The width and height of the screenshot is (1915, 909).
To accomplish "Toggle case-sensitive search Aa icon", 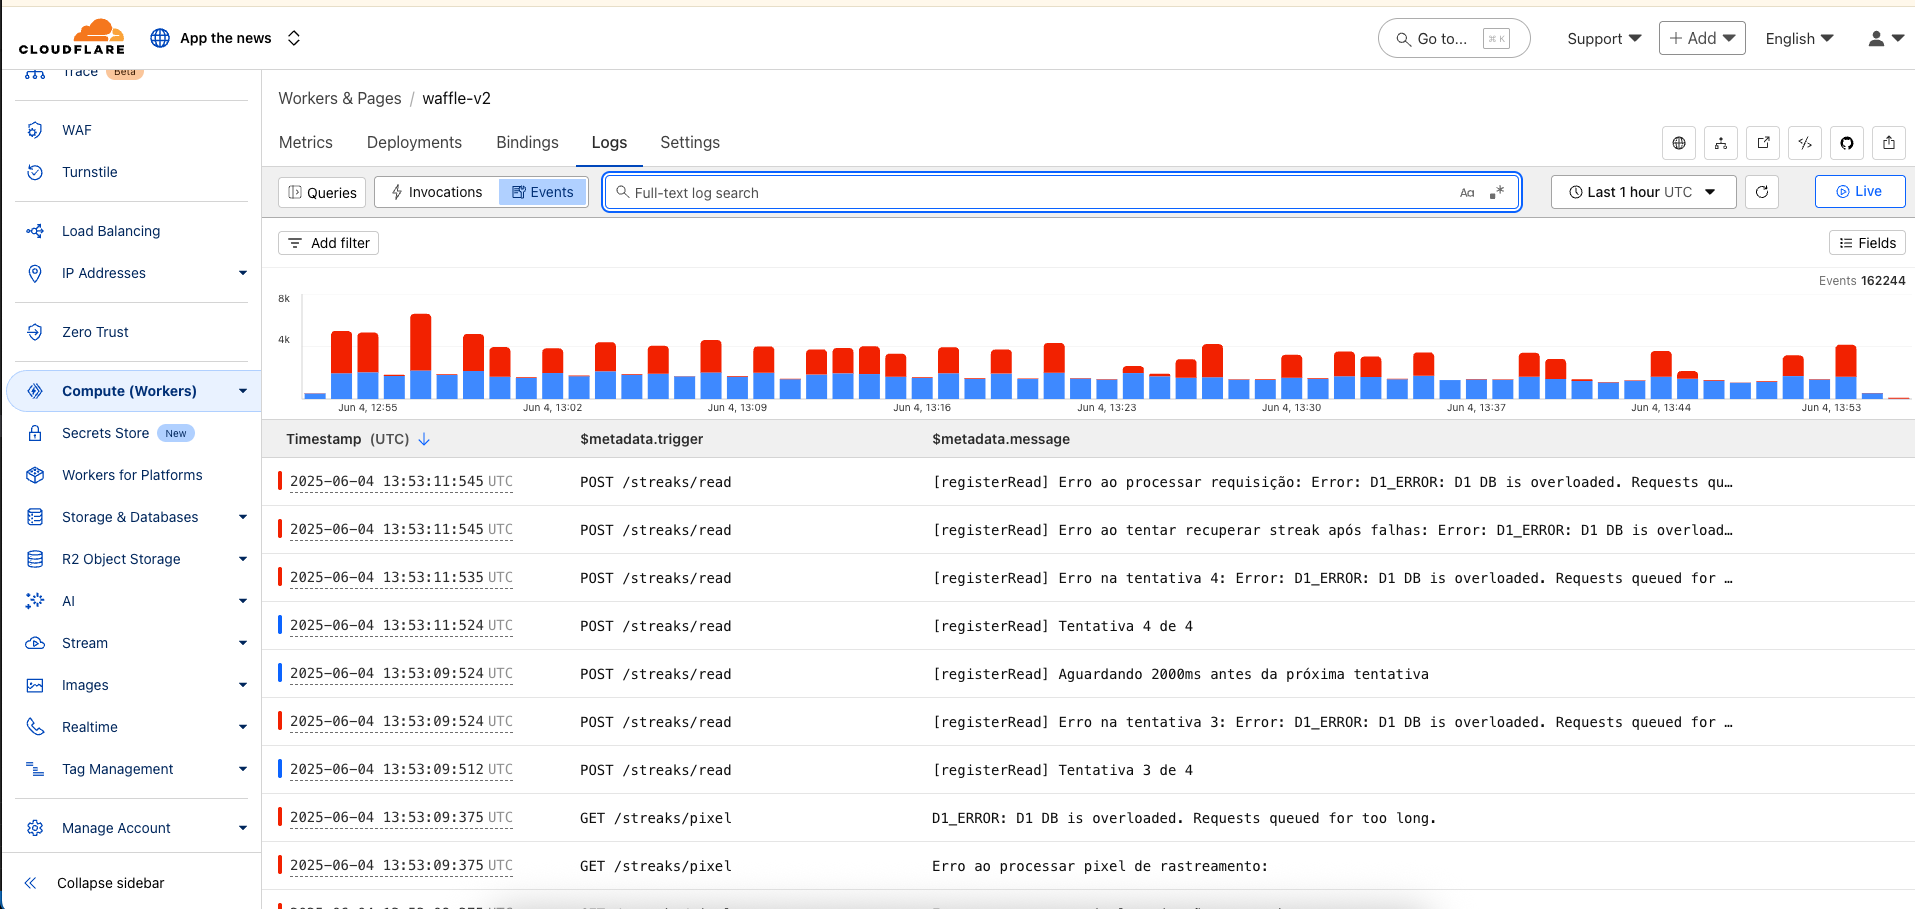I will pos(1467,193).
